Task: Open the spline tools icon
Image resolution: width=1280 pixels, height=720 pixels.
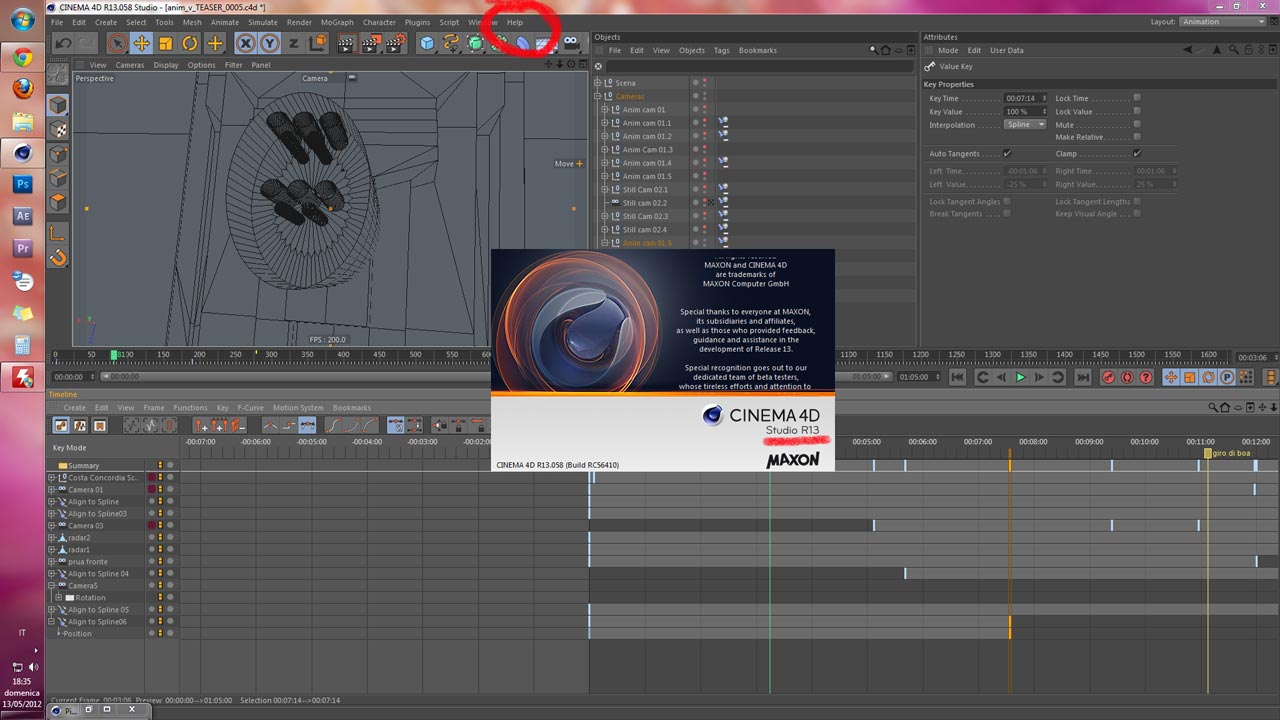Action: tap(451, 43)
